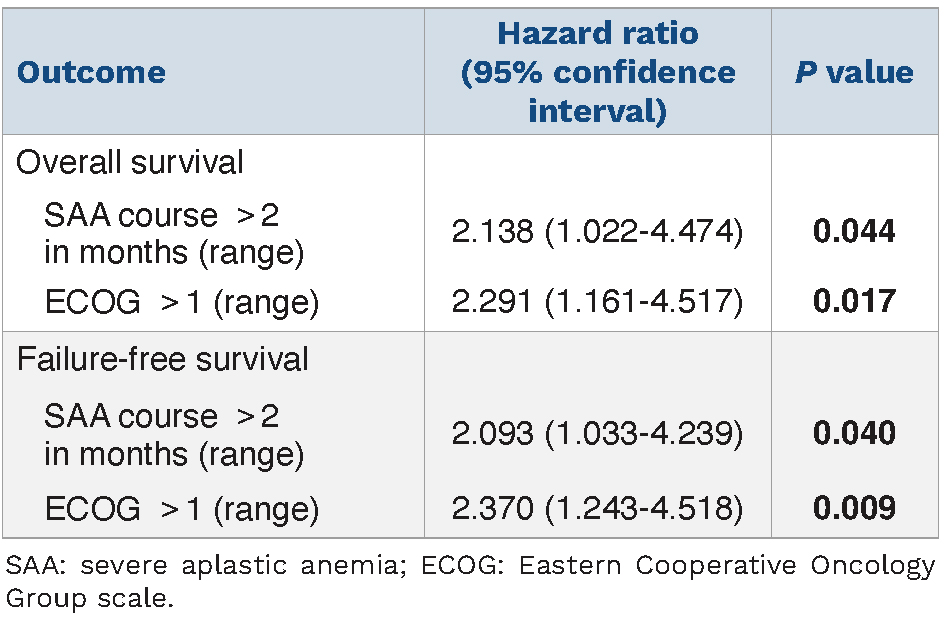Click the P value 0.009

pos(854,509)
